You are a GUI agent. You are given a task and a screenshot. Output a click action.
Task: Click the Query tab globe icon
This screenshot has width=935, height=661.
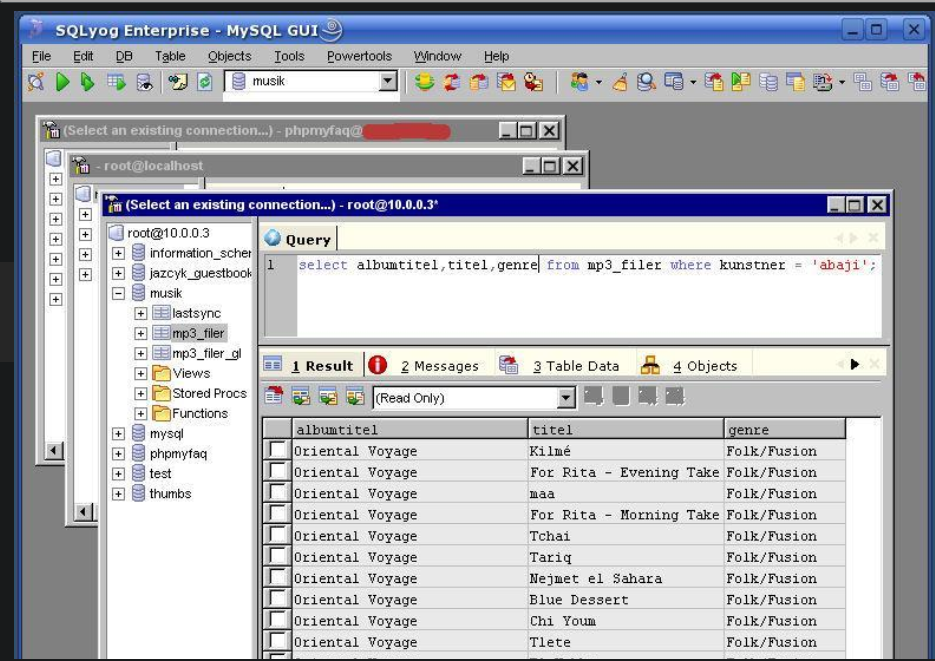click(273, 238)
